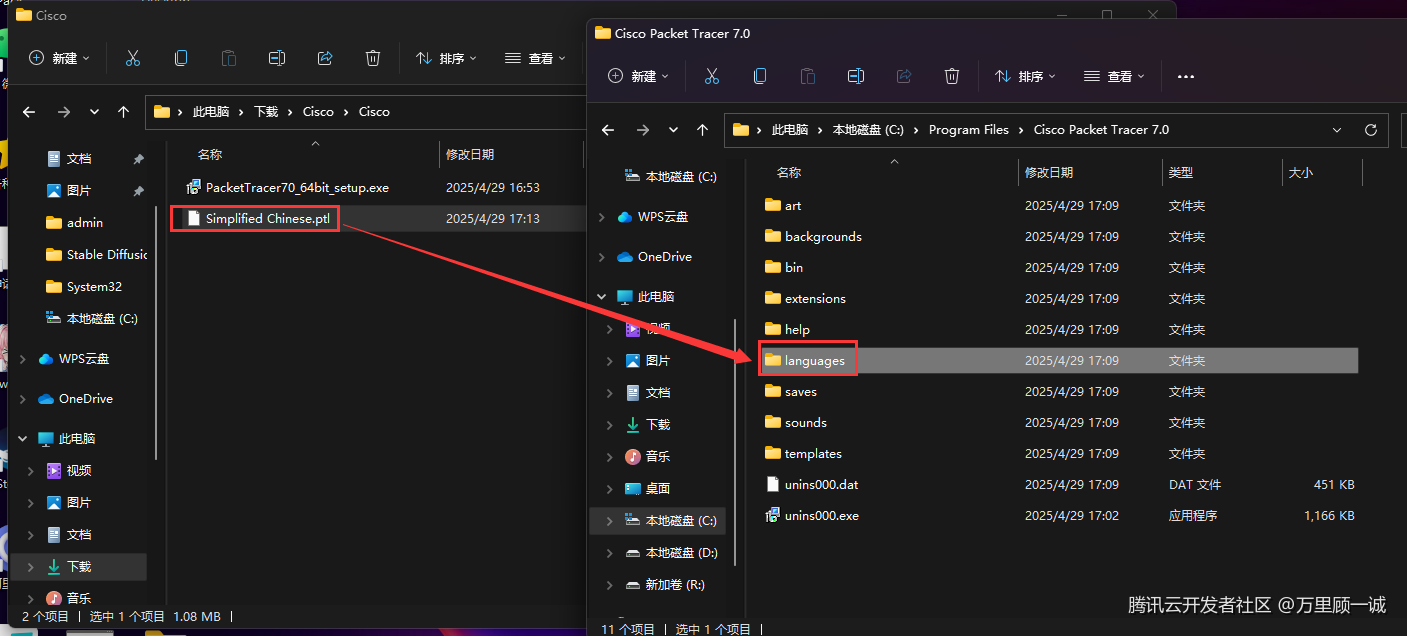Open Sort (排序) menu in Packet Tracer window
This screenshot has height=636, width=1407.
tap(1025, 76)
